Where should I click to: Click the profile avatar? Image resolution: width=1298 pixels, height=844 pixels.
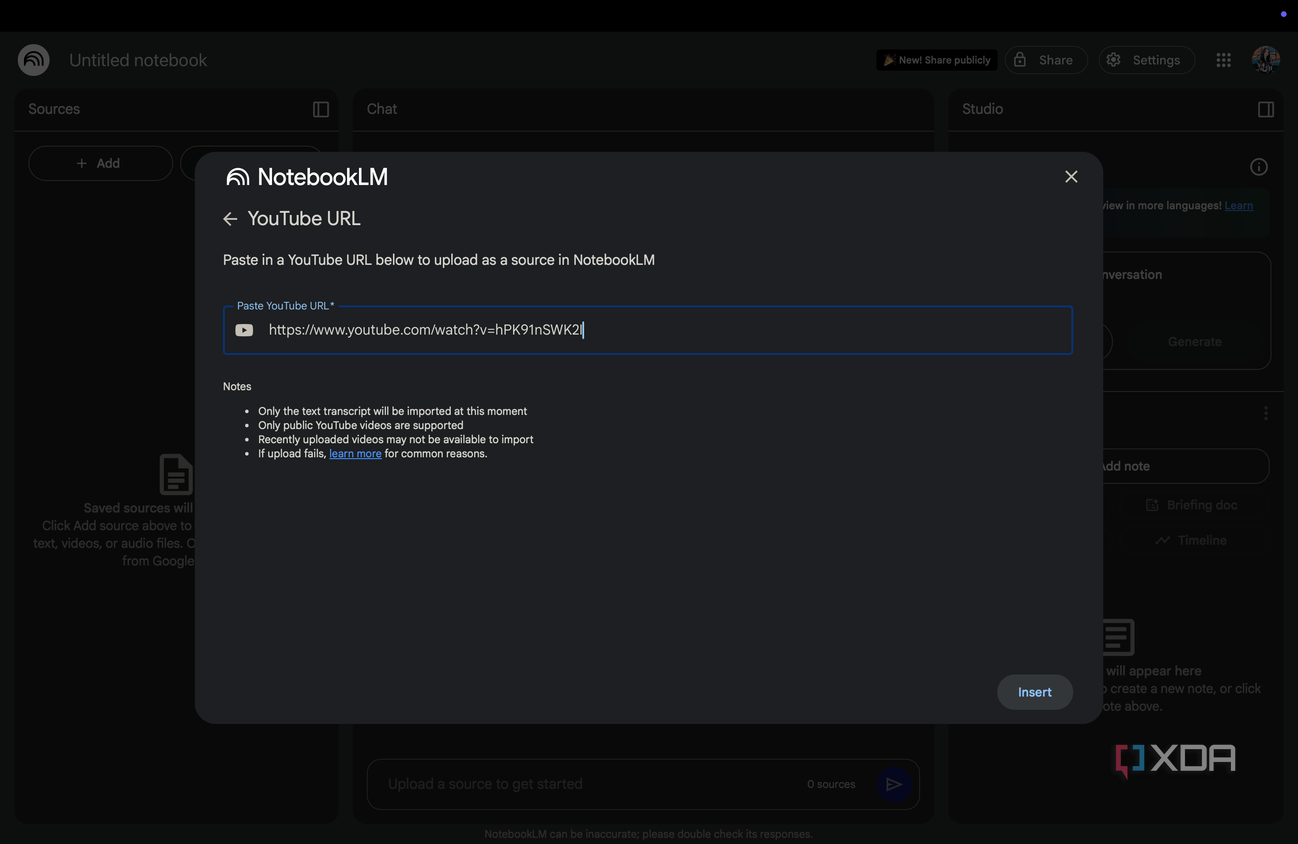pyautogui.click(x=1266, y=60)
